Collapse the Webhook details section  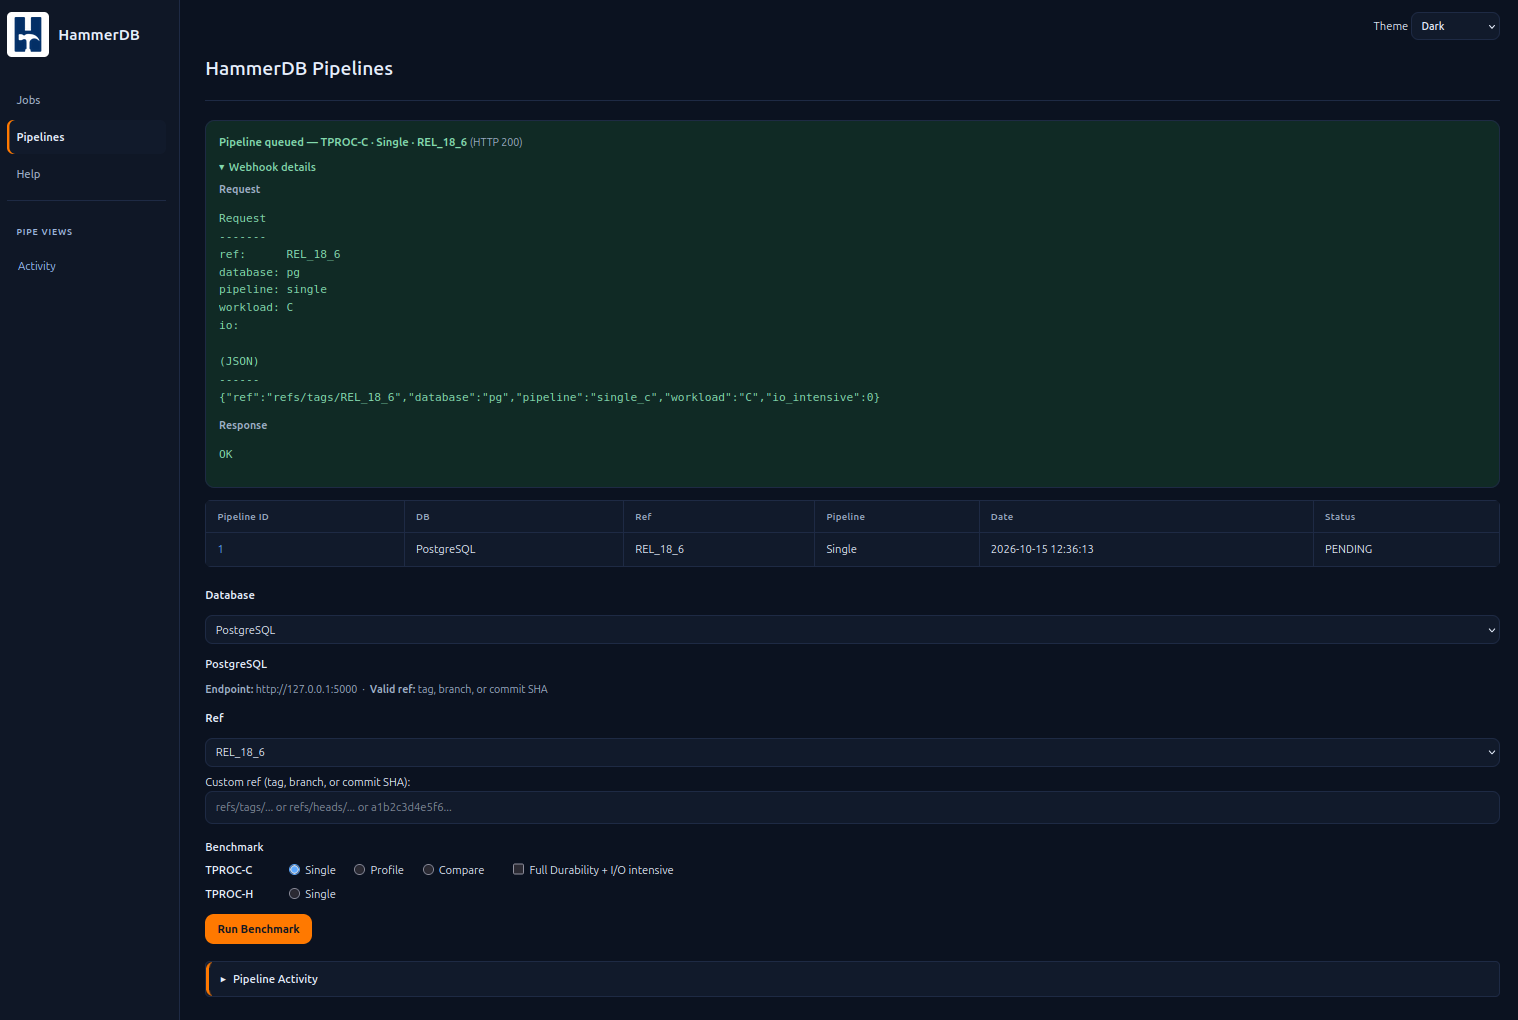[267, 167]
